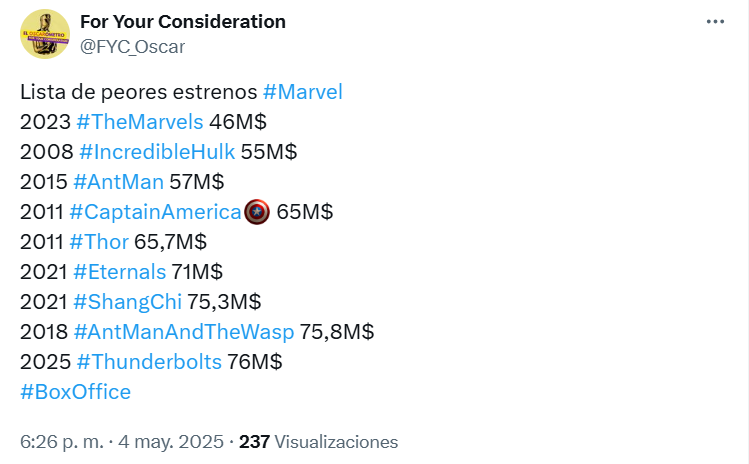Click the #IncredibleHulk hashtag
The image size is (749, 464).
point(157,152)
